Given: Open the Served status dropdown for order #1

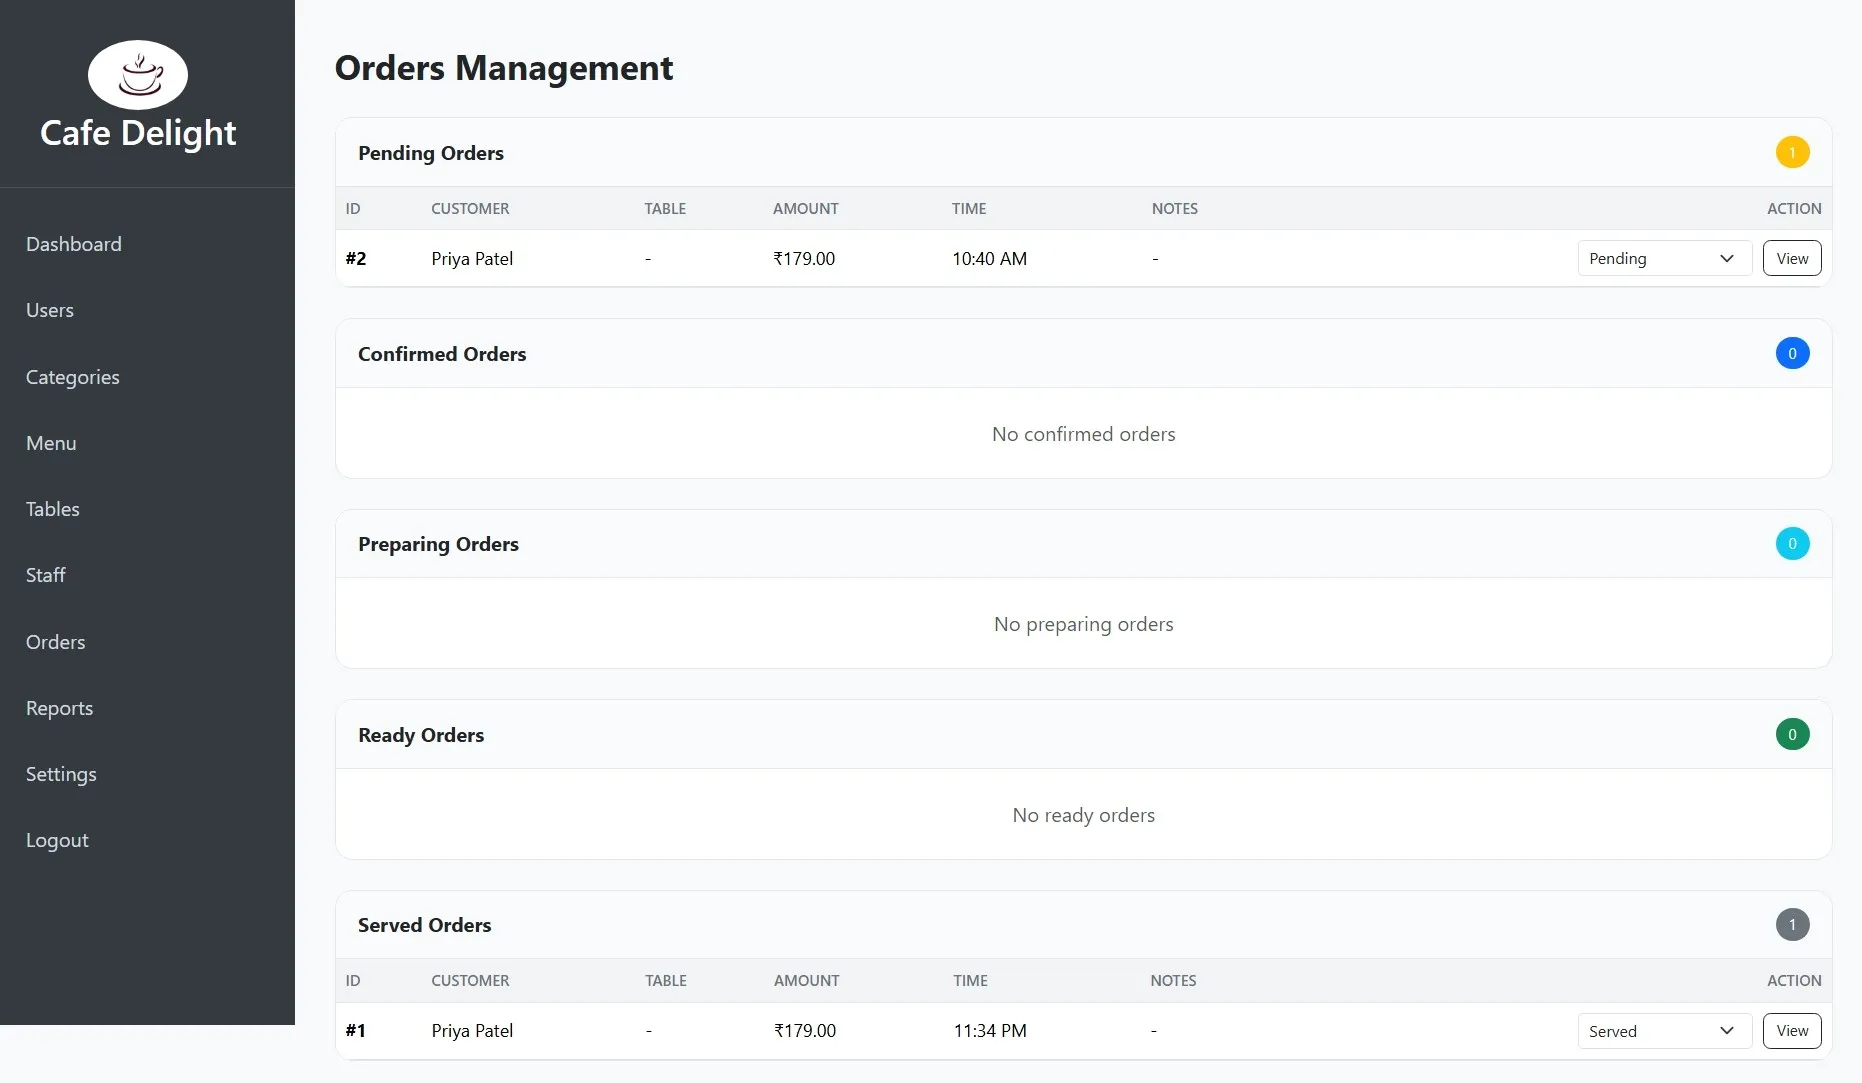Looking at the screenshot, I should coord(1663,1030).
